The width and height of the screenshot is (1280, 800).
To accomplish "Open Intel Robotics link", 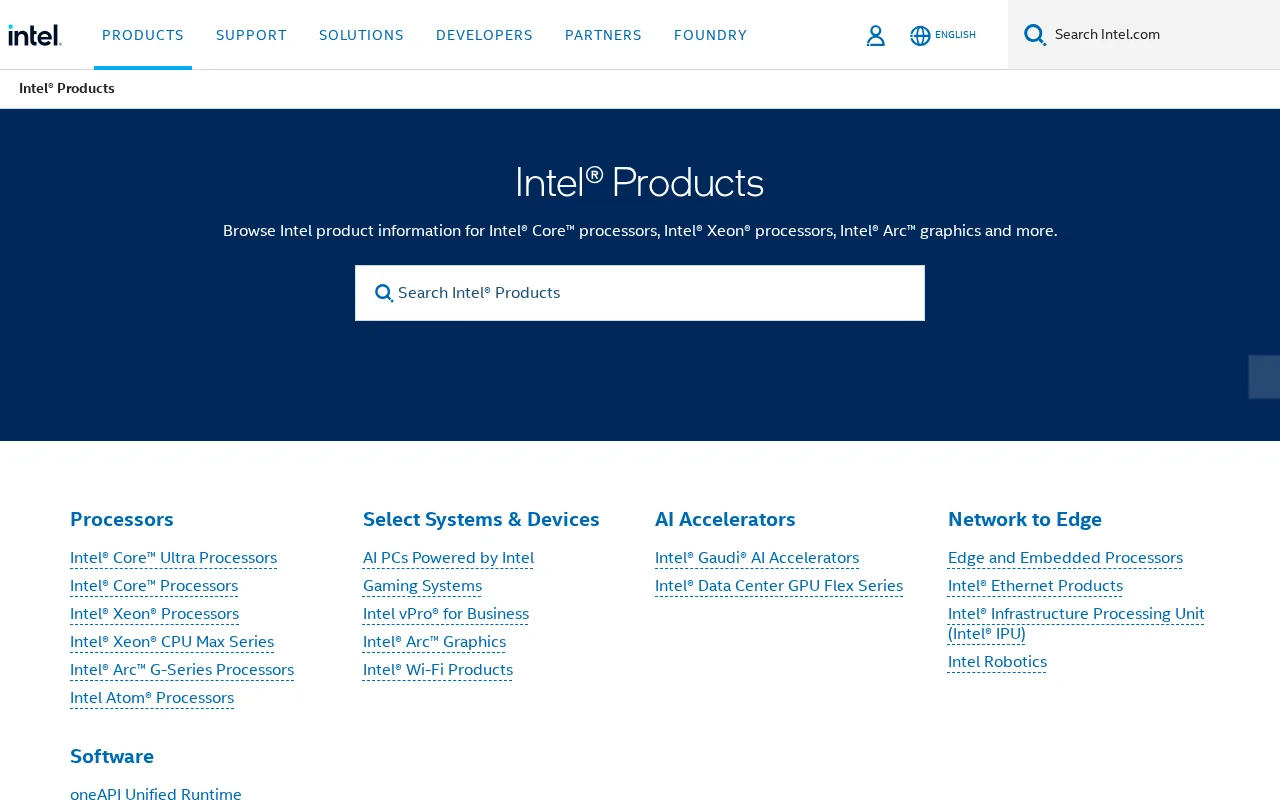I will (997, 662).
